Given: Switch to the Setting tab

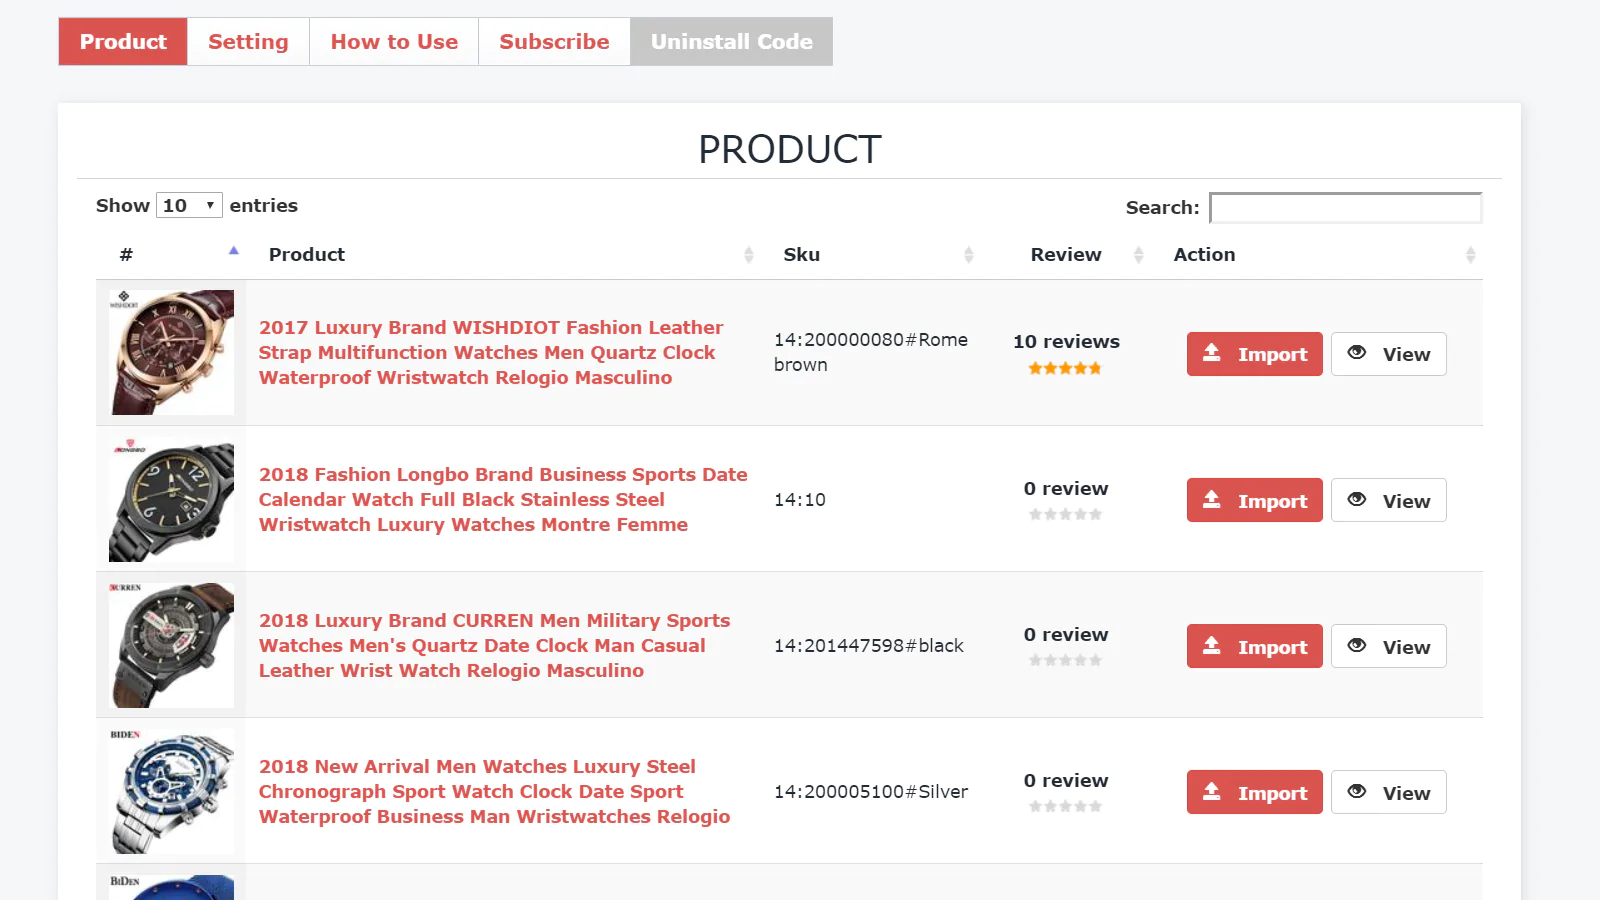Looking at the screenshot, I should coord(248,41).
